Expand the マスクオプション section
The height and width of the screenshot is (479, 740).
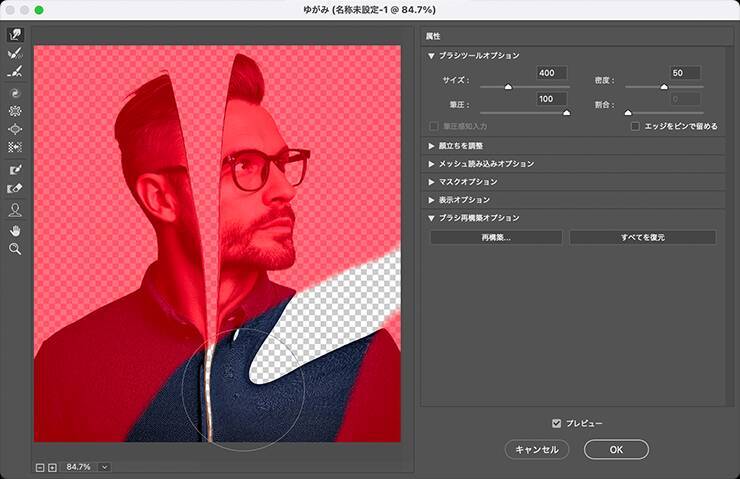[x=431, y=182]
